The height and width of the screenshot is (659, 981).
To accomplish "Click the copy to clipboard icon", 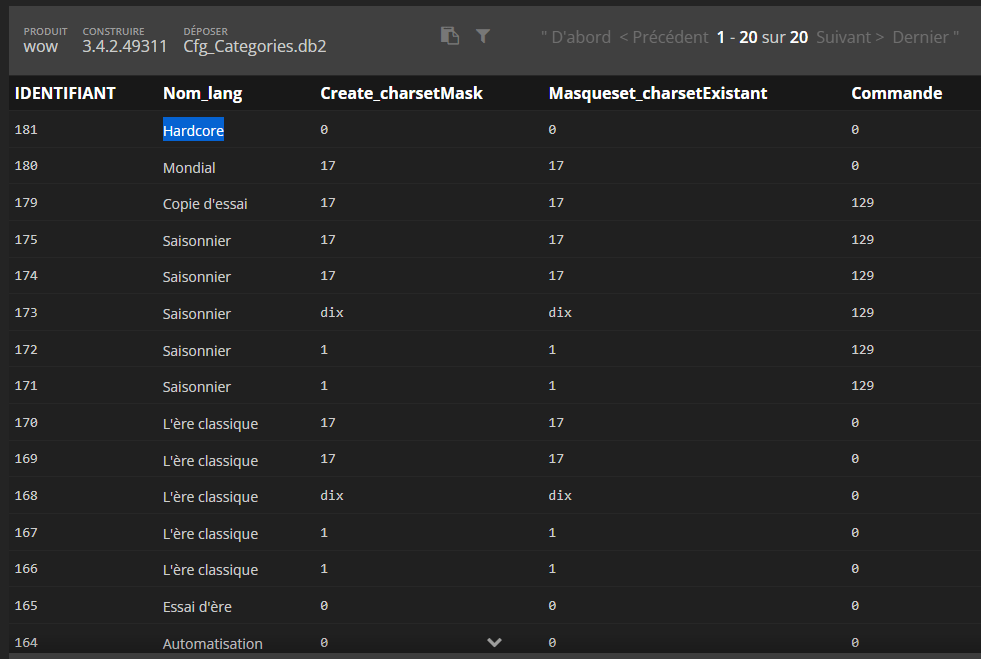I will [450, 36].
